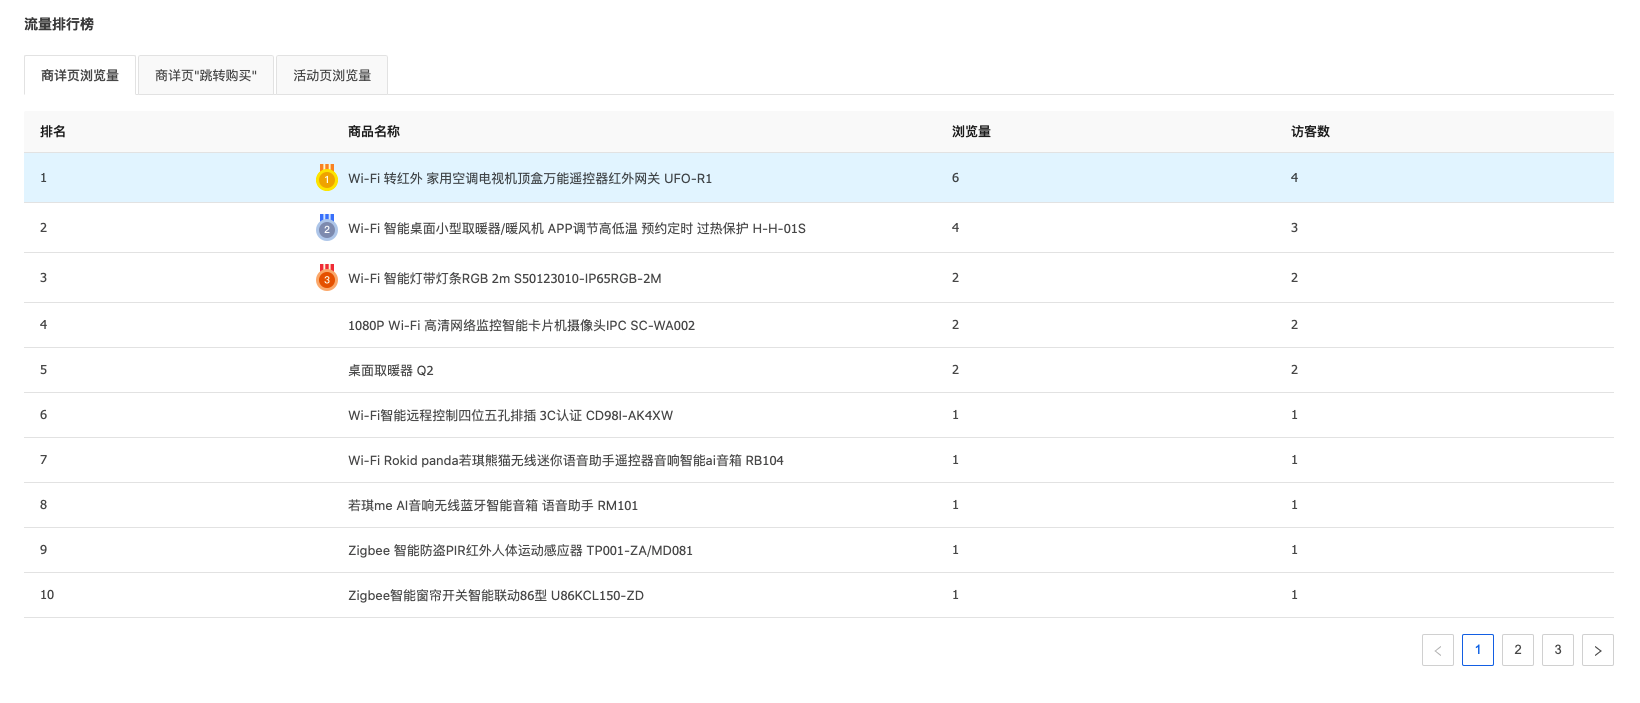This screenshot has height=703, width=1640.
Task: Switch to 商详页"跳转购买" tab
Action: click(x=206, y=75)
